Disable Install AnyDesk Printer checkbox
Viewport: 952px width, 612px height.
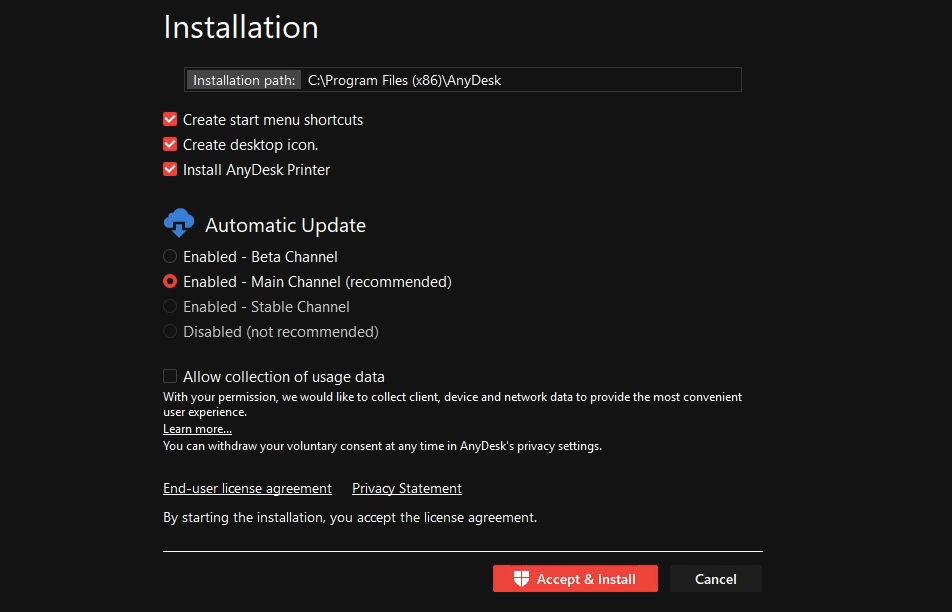pyautogui.click(x=170, y=169)
